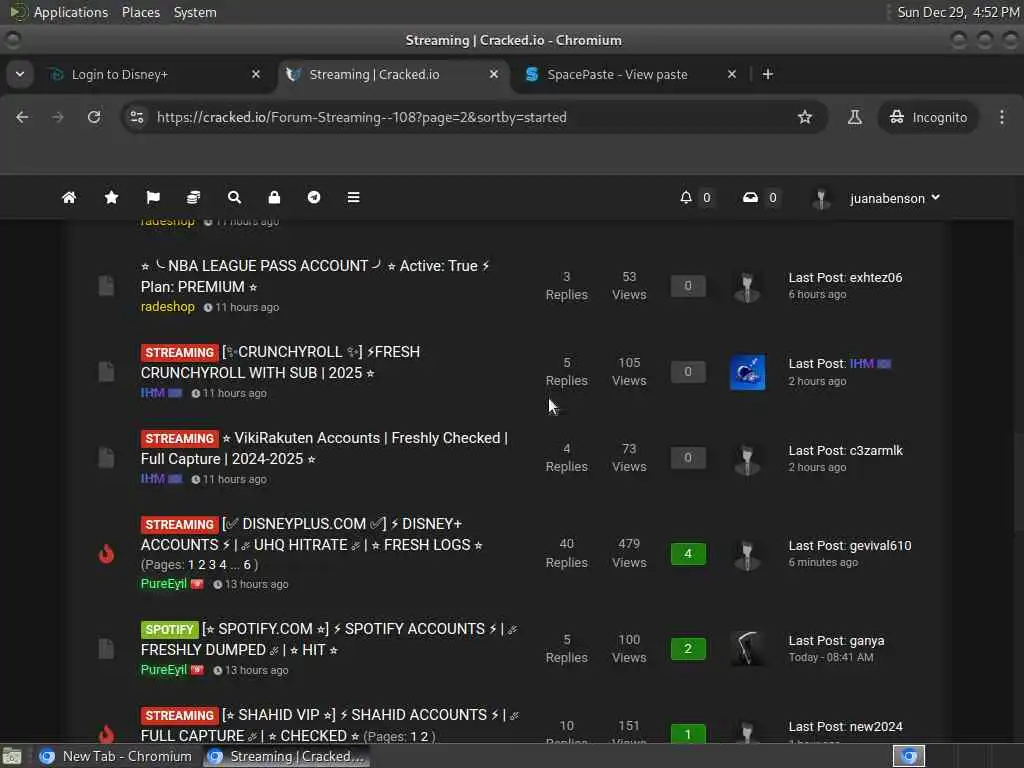Expand the tab search dropdown arrow
This screenshot has width=1024, height=768.
[20, 74]
